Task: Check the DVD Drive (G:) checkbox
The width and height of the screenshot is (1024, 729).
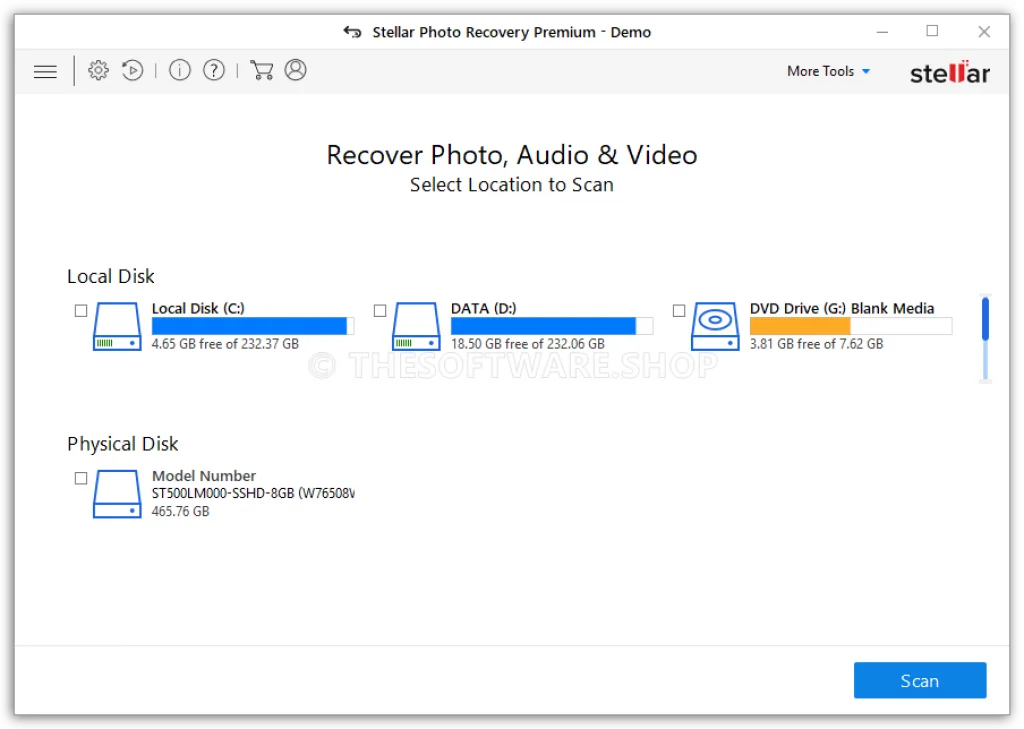Action: pos(679,311)
